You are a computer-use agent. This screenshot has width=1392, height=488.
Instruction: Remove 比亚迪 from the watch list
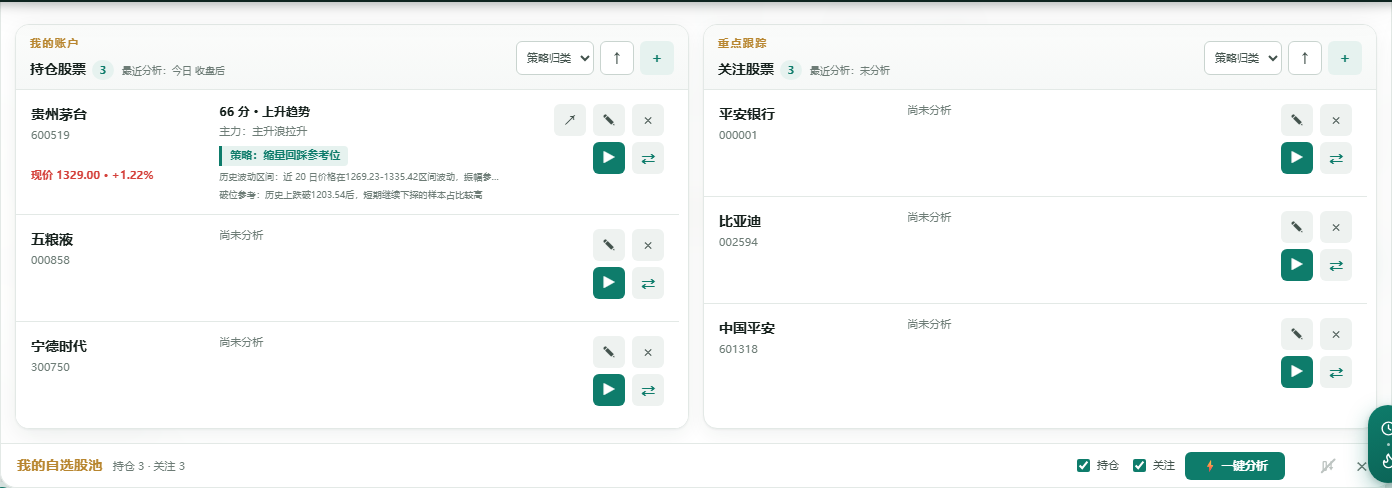[1336, 227]
